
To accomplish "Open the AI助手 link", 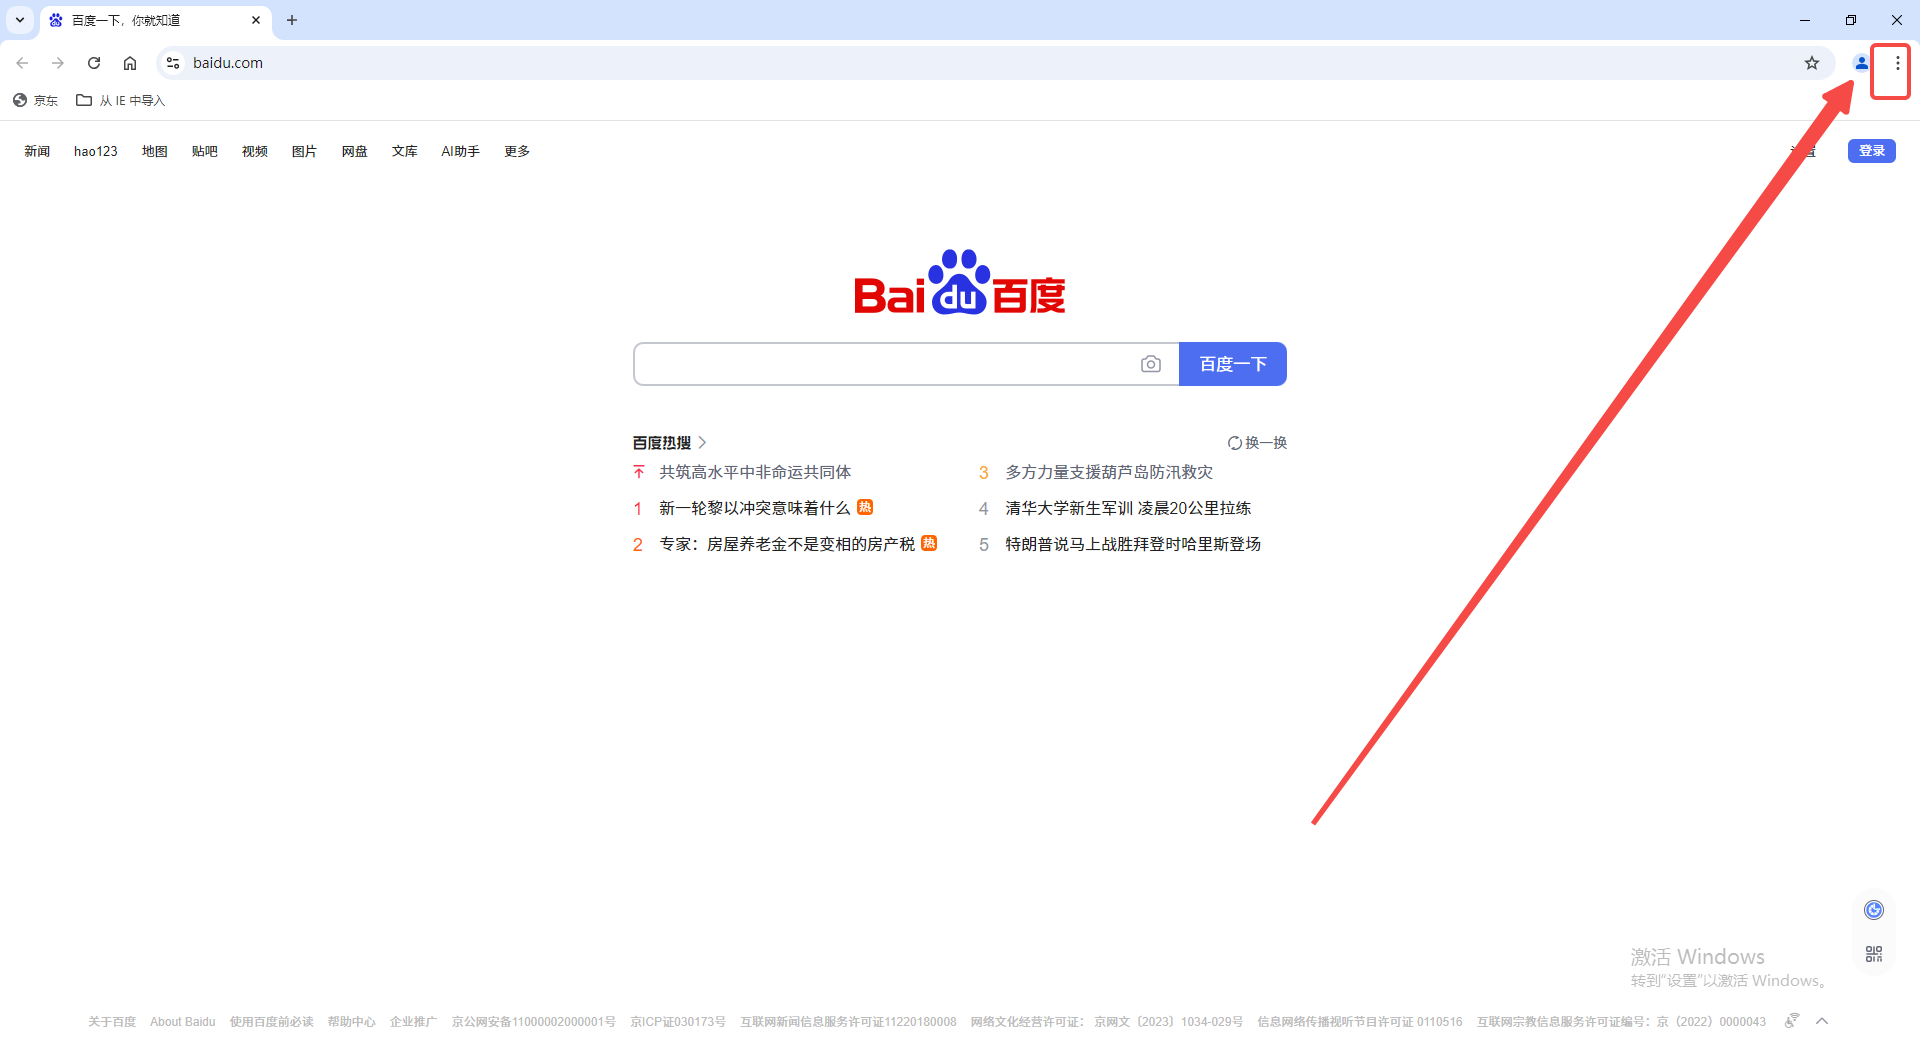I will click(x=461, y=151).
